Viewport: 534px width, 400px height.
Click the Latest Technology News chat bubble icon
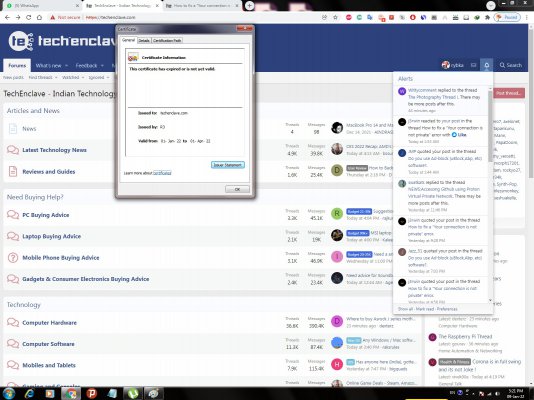[13, 150]
